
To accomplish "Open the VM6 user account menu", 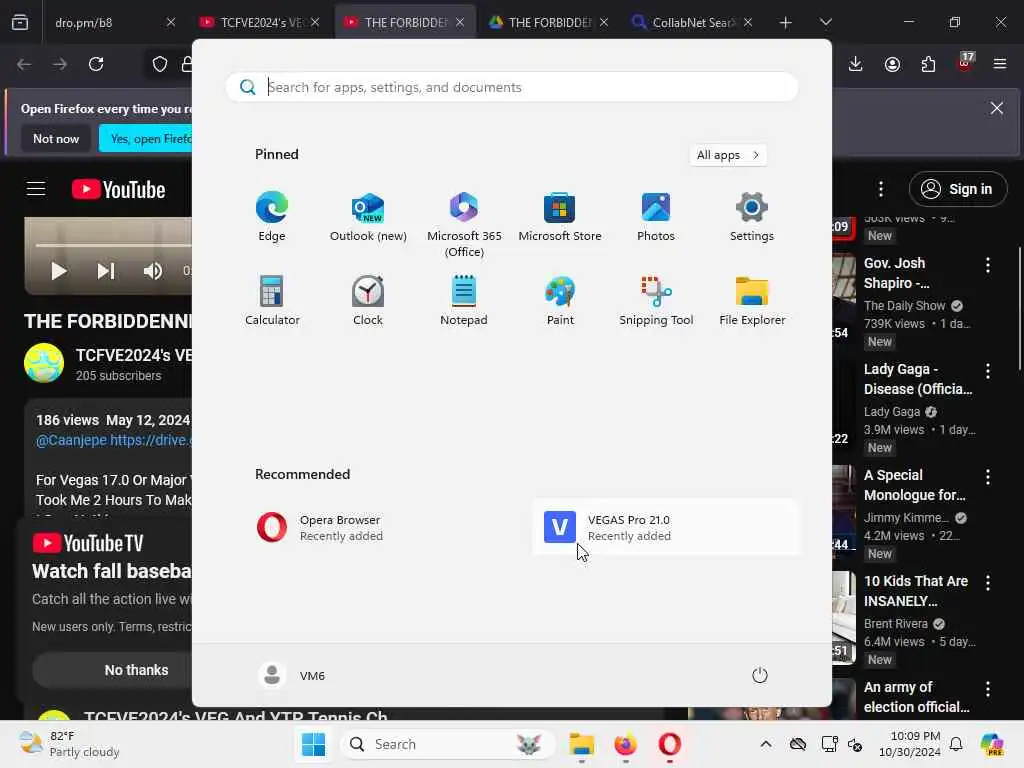I will click(292, 675).
